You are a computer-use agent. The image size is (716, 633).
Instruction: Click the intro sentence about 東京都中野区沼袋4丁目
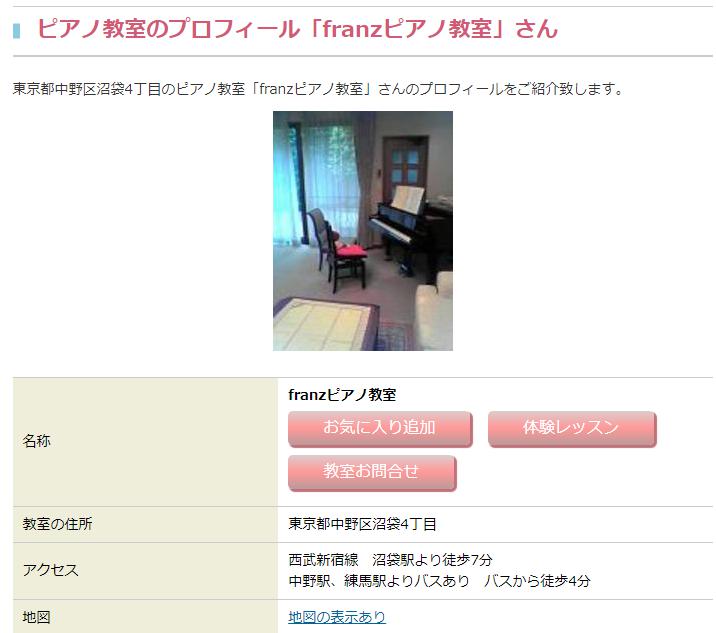tap(318, 89)
